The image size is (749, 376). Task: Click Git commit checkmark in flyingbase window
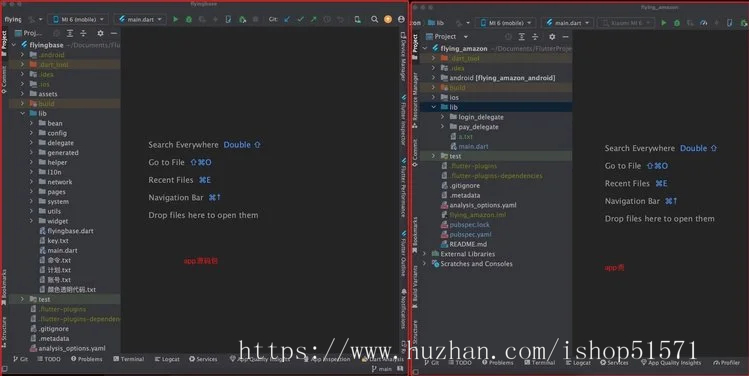click(300, 20)
